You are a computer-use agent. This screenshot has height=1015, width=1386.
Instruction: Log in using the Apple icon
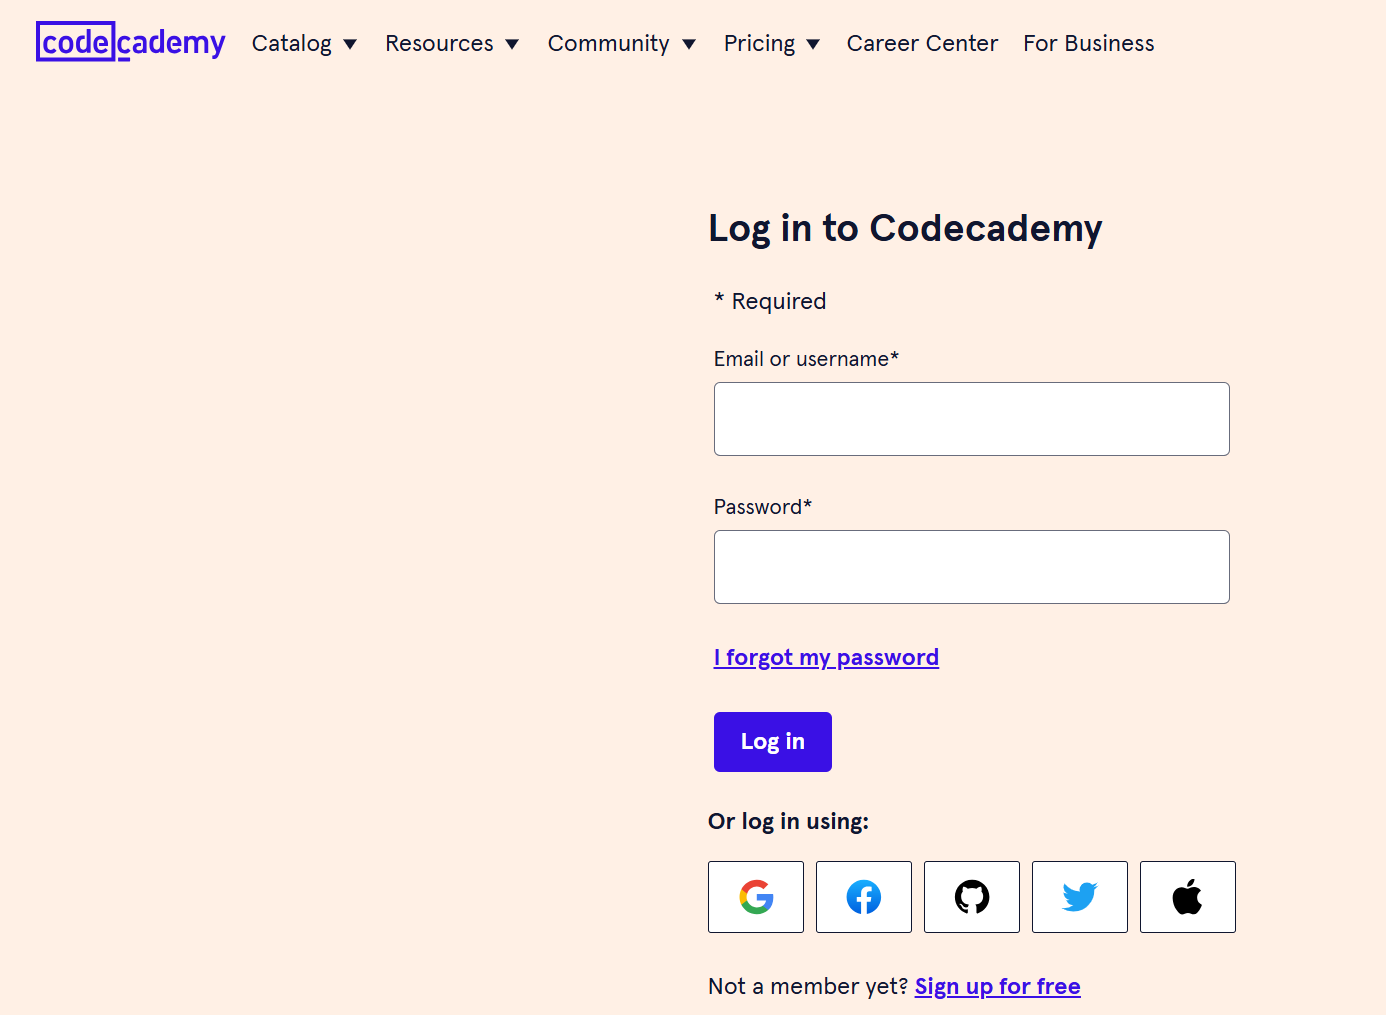[1187, 897]
